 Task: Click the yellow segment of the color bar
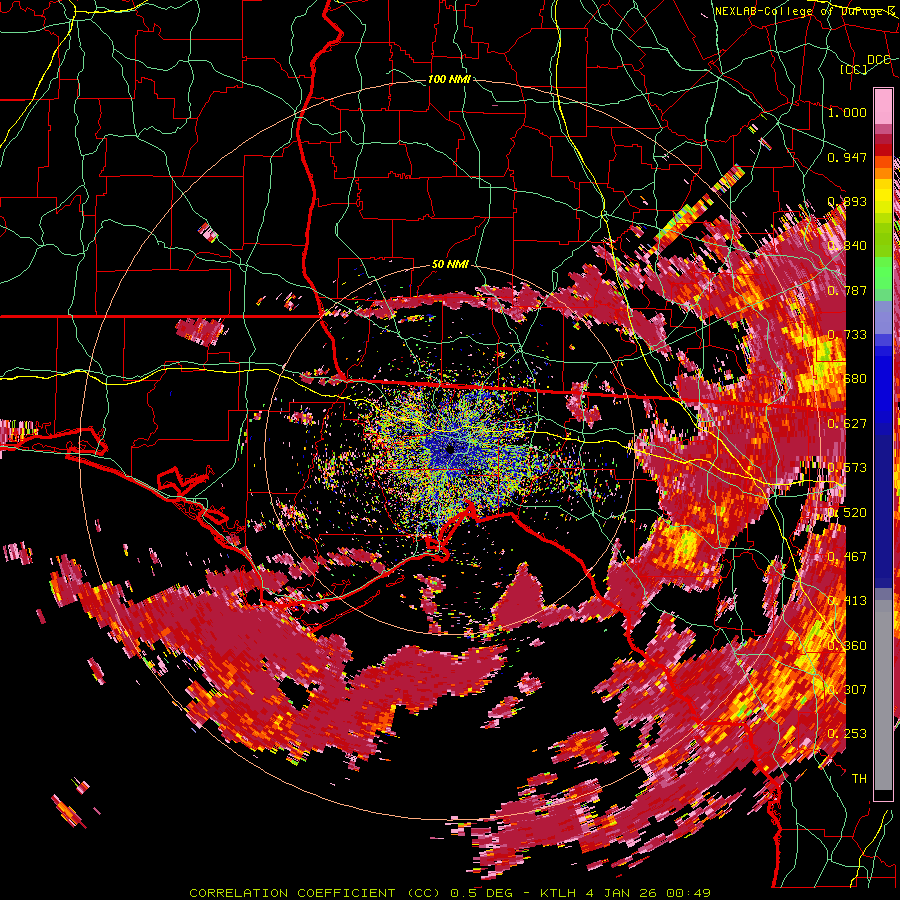point(883,196)
